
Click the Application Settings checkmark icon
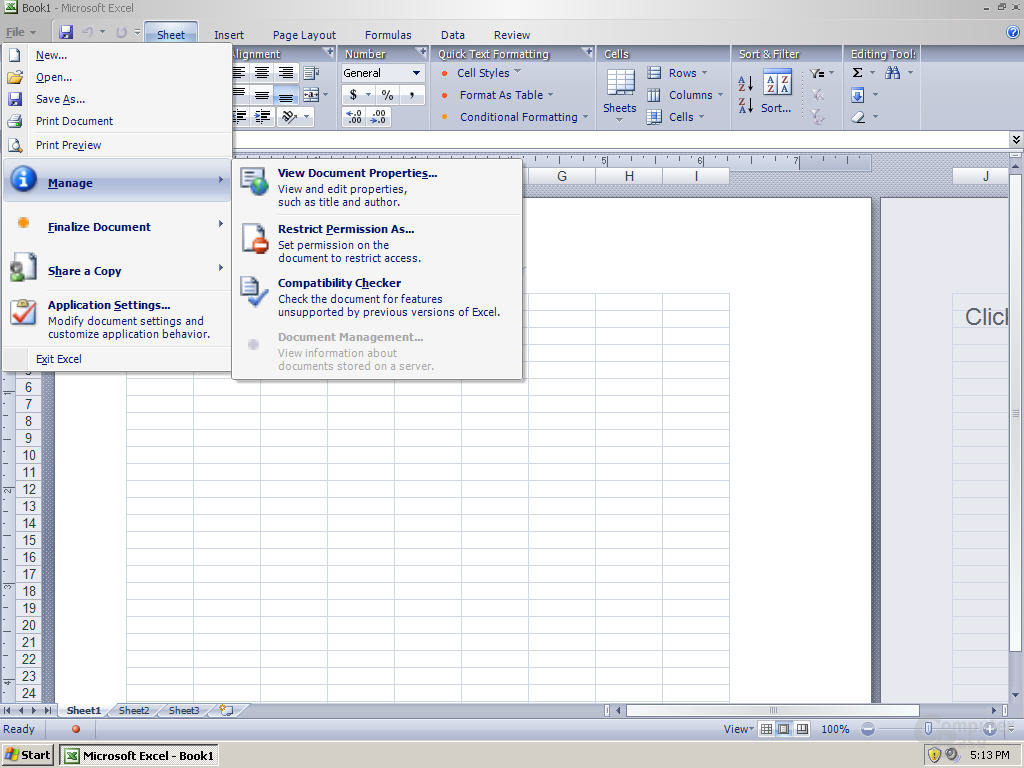coord(23,312)
